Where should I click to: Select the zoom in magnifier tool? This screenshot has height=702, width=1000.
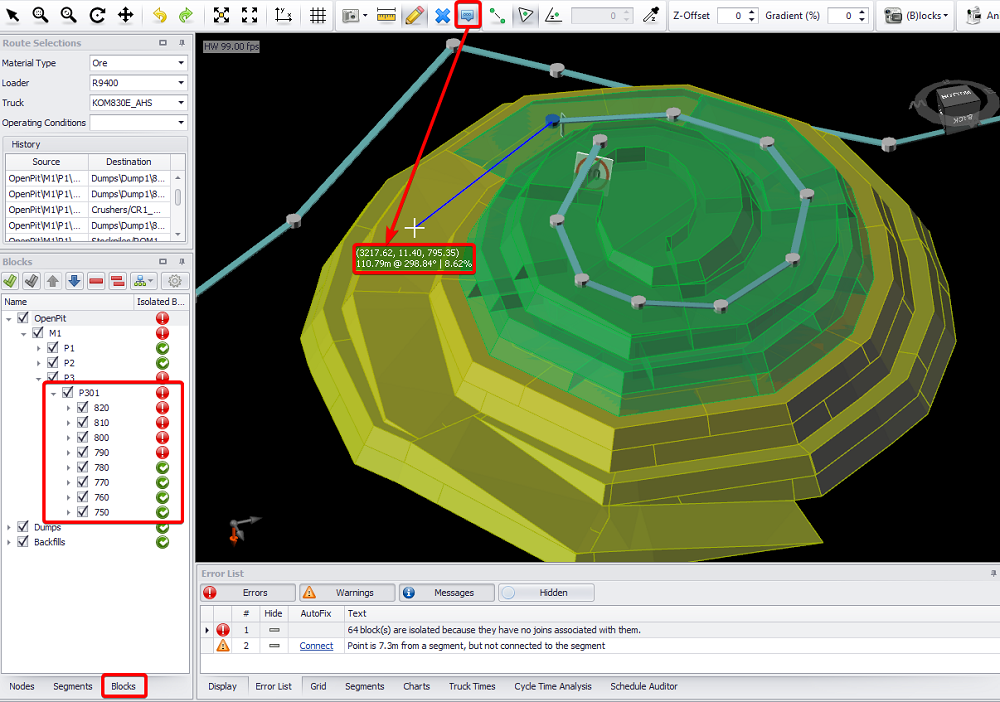click(40, 15)
